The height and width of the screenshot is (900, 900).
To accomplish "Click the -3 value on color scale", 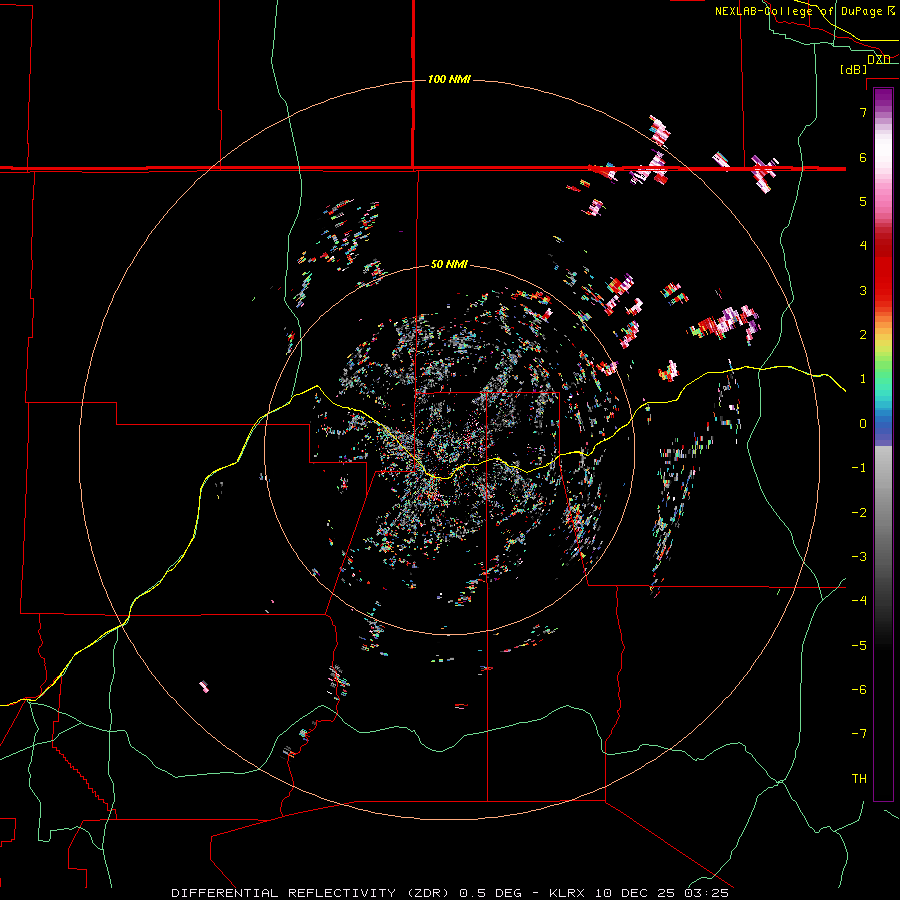I will pyautogui.click(x=859, y=557).
